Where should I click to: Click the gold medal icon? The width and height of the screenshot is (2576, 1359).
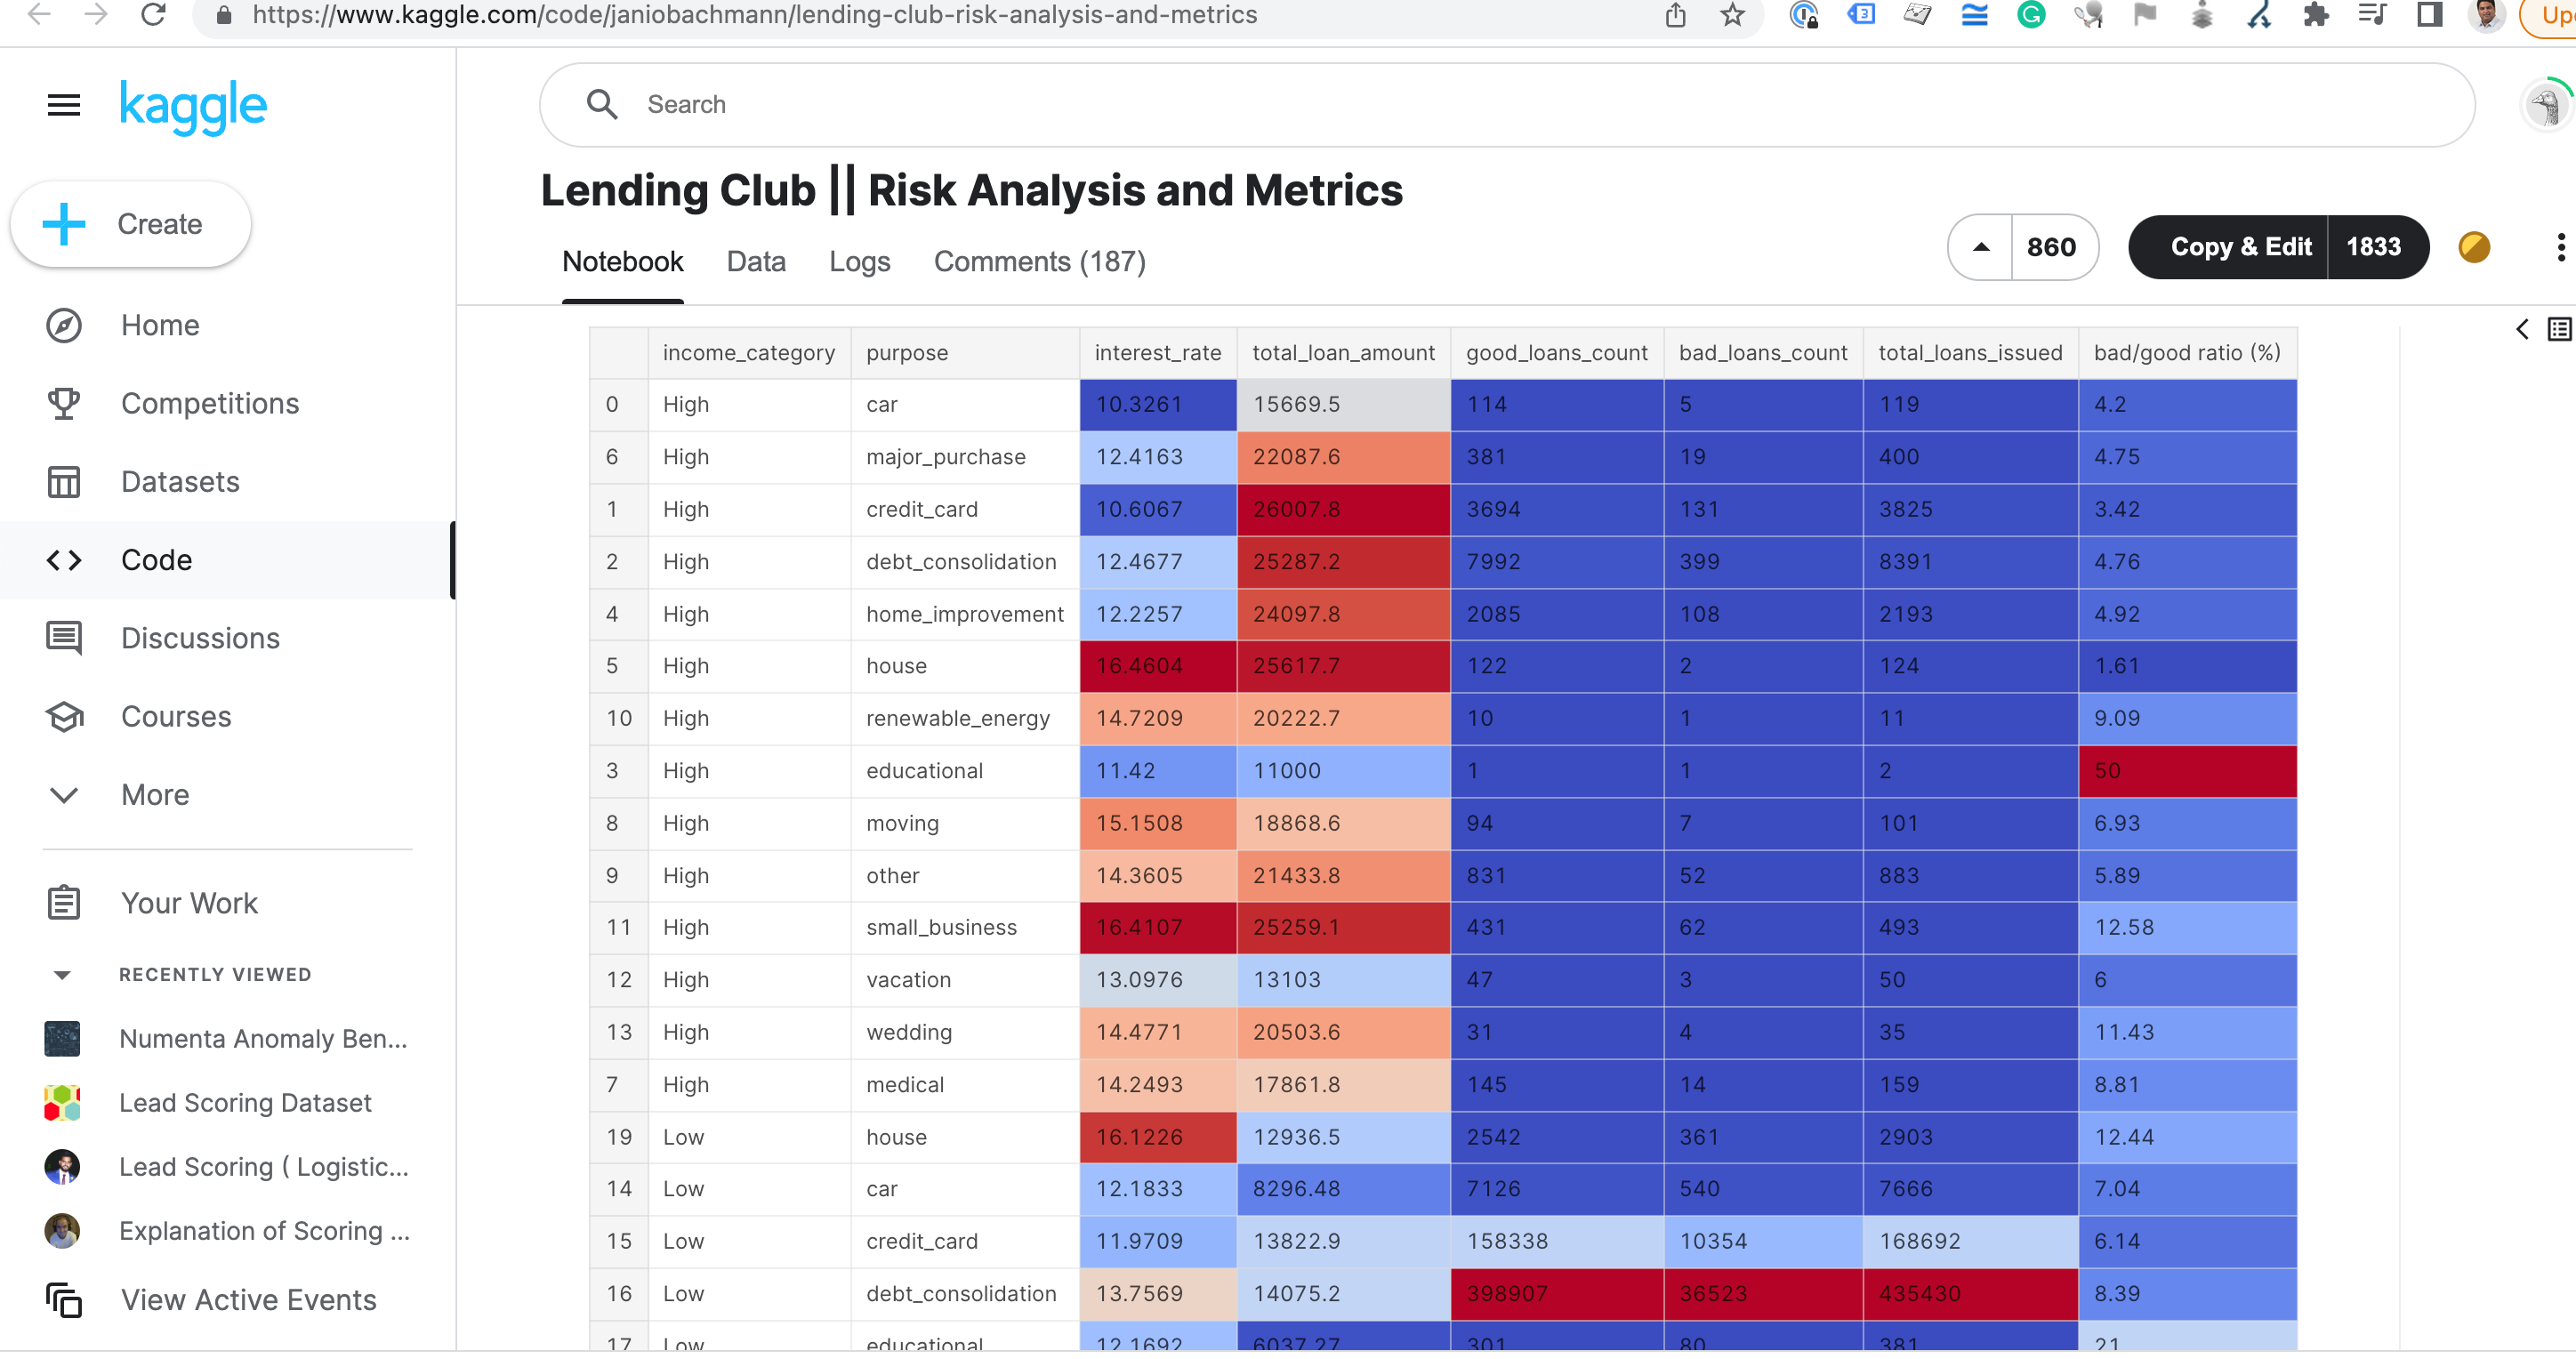(2474, 247)
